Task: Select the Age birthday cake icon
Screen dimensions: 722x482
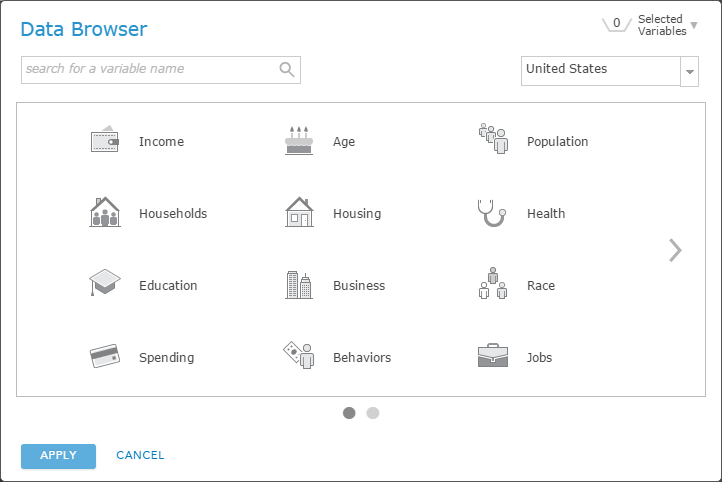Action: [x=299, y=141]
